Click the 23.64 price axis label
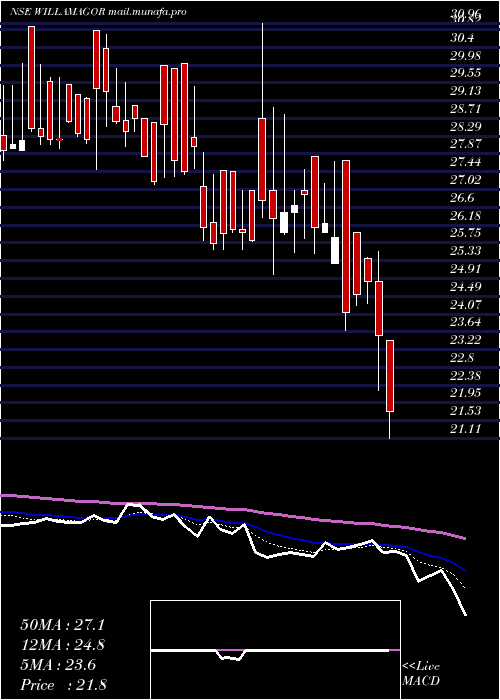Screen dimensions: 500x700 pyautogui.click(x=465, y=322)
